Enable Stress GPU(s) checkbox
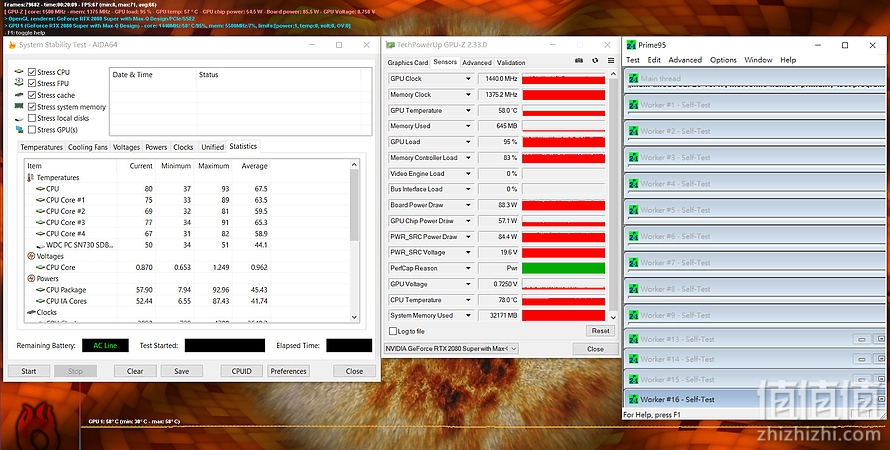 click(32, 130)
